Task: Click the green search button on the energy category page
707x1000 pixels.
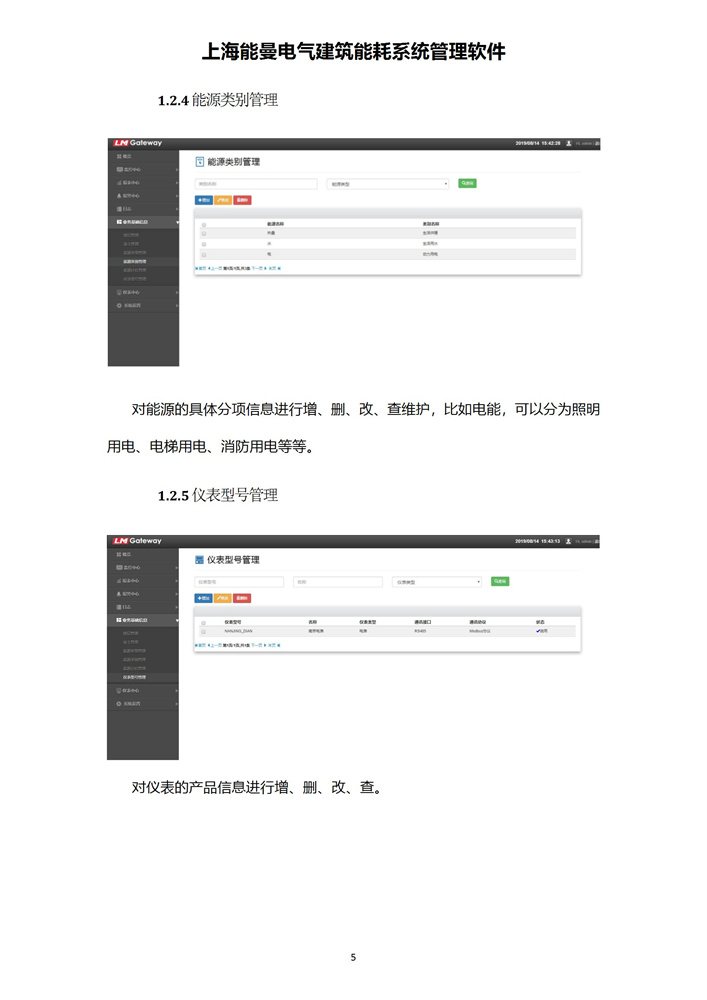Action: click(x=467, y=183)
